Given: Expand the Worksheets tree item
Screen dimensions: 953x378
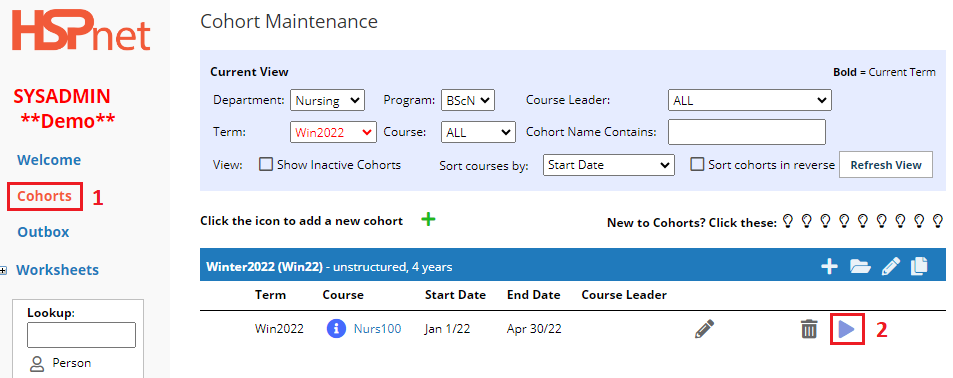Looking at the screenshot, I should (x=4, y=271).
